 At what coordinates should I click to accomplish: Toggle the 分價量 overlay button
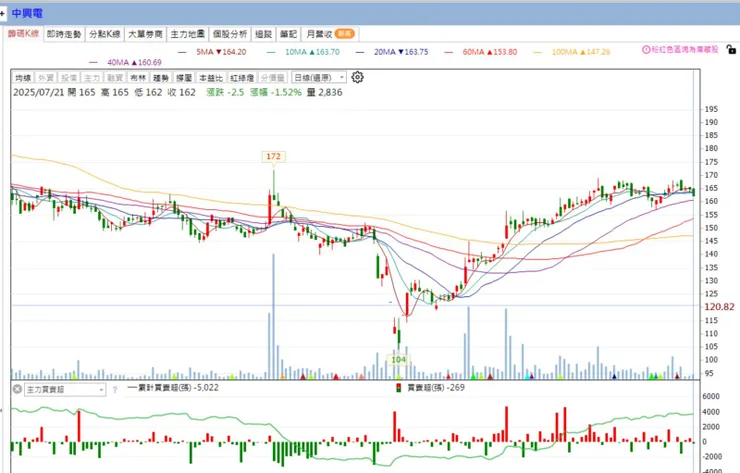point(272,77)
